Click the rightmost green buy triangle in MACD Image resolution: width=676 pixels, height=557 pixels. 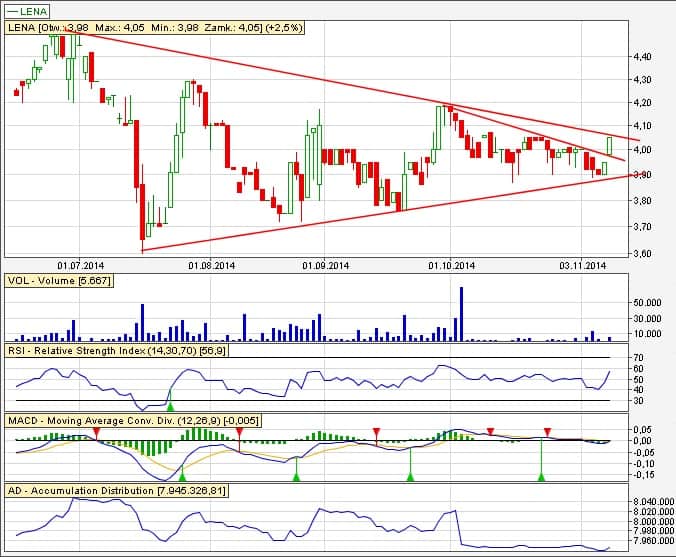[541, 477]
